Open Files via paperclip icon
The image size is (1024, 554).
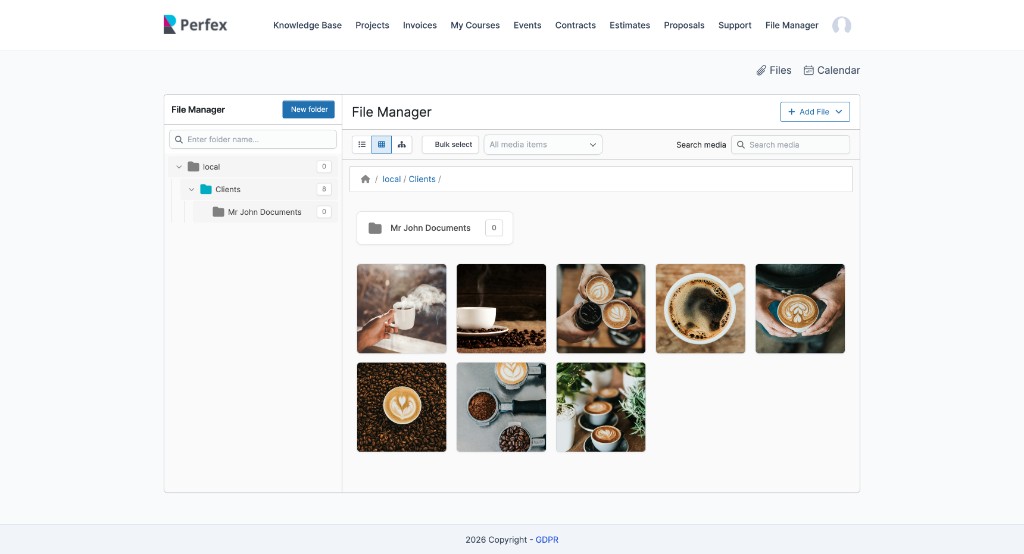762,70
